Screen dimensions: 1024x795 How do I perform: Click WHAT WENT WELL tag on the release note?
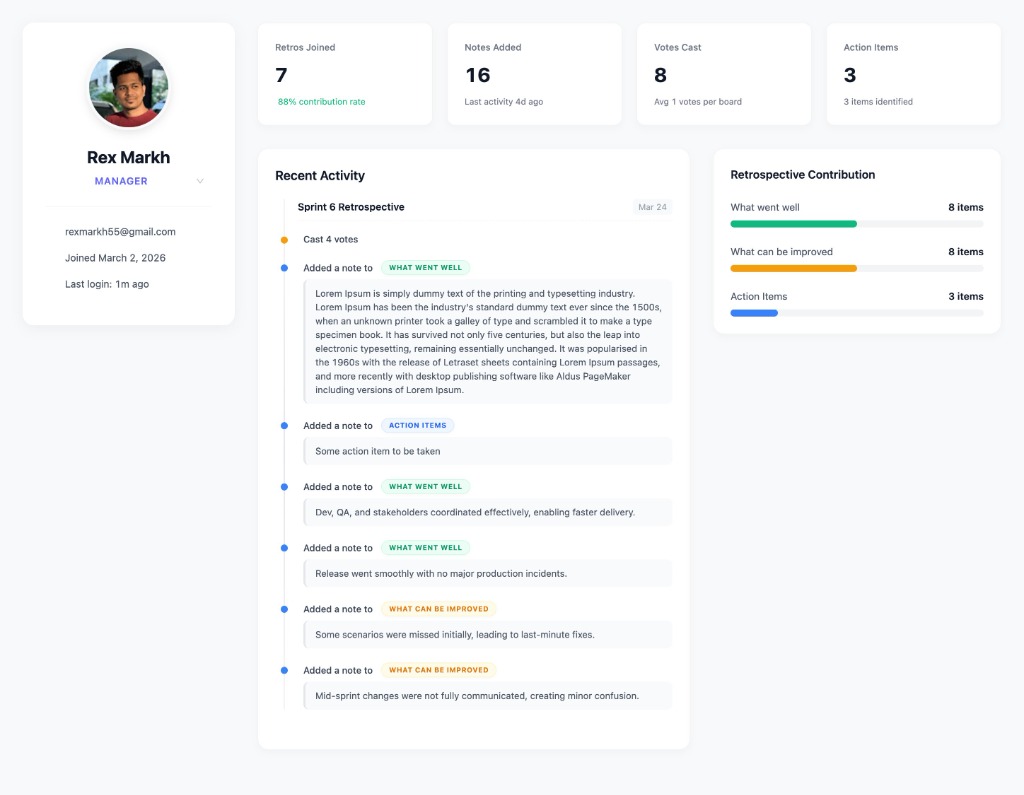426,547
